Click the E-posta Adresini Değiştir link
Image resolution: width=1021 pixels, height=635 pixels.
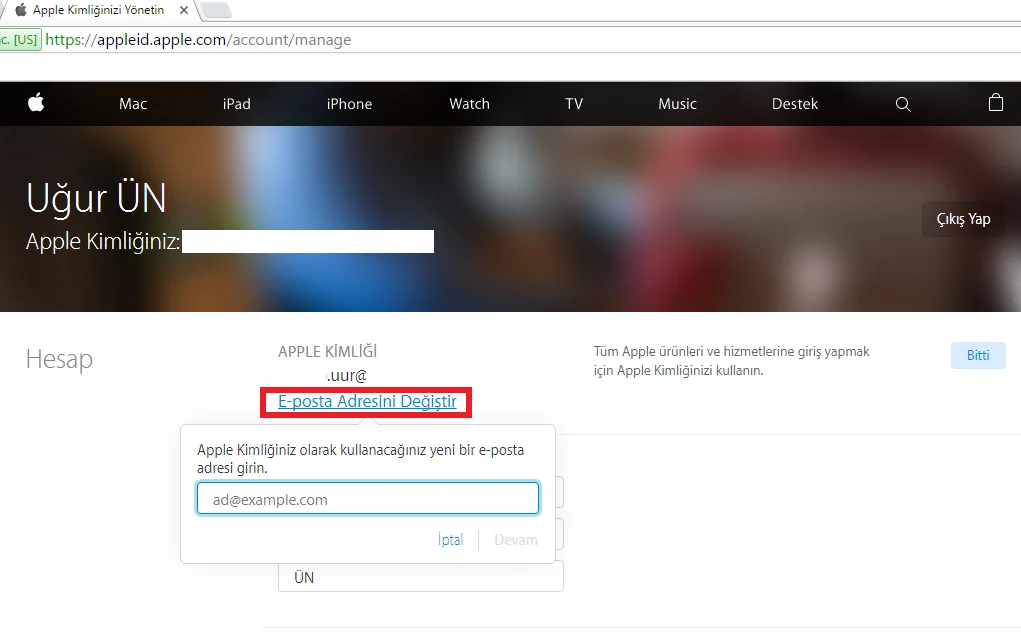pyautogui.click(x=367, y=402)
